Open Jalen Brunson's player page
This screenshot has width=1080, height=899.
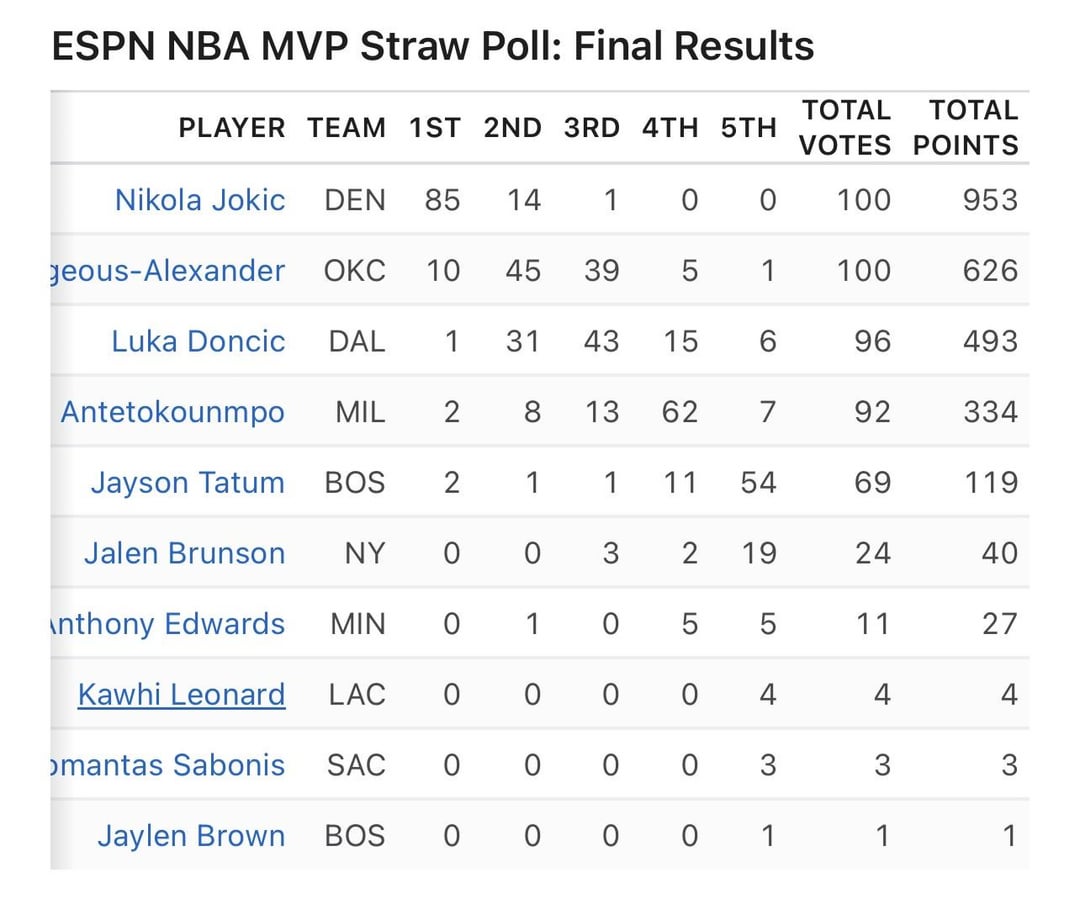[x=184, y=553]
